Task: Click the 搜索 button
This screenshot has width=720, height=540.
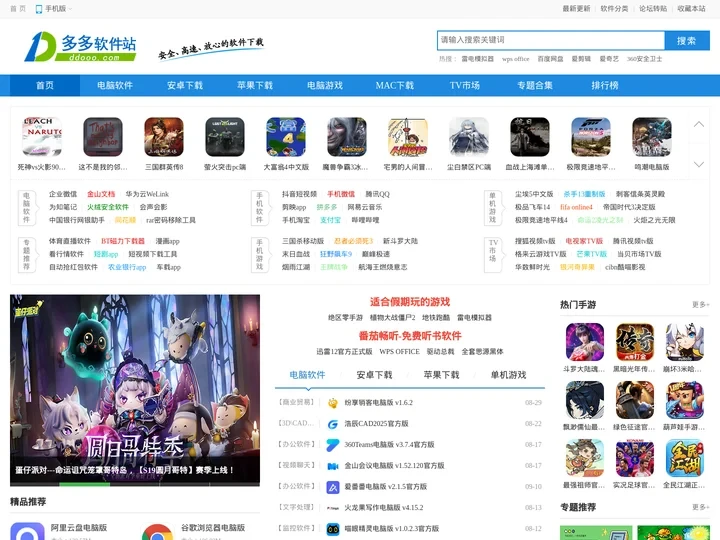Action: (x=687, y=41)
